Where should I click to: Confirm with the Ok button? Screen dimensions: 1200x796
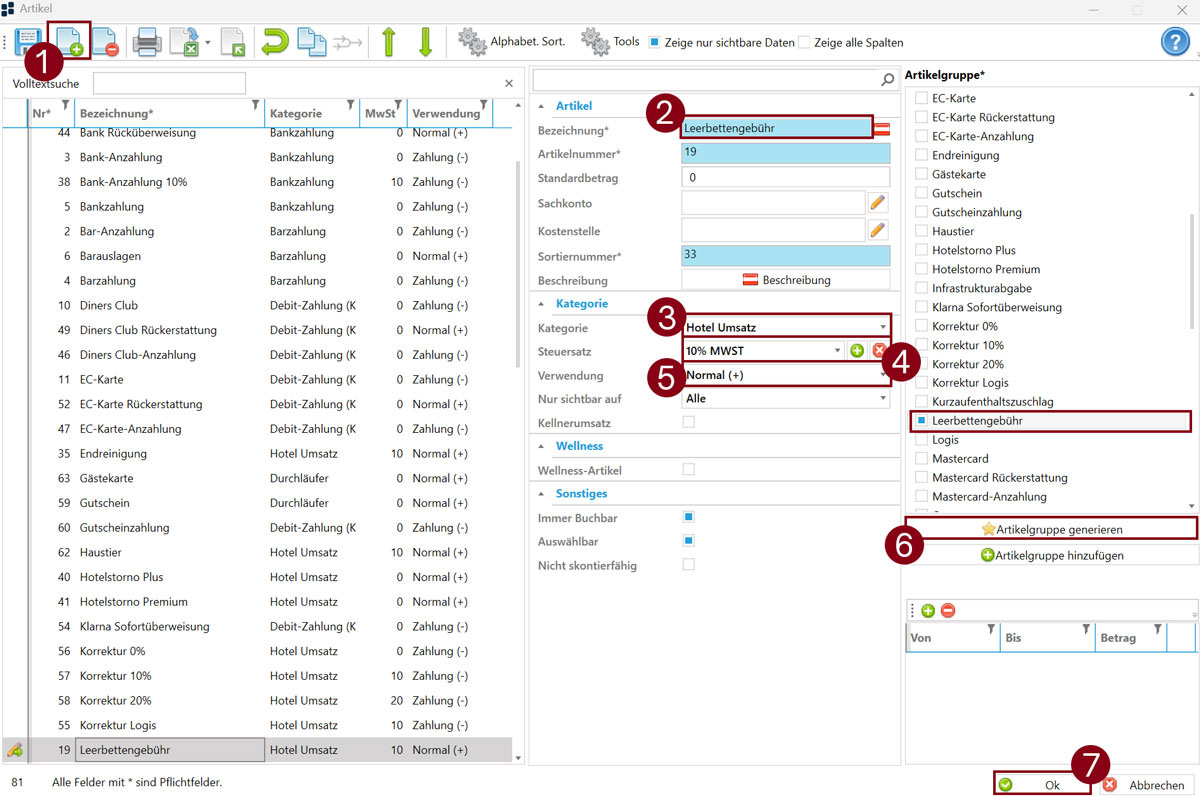[1042, 785]
